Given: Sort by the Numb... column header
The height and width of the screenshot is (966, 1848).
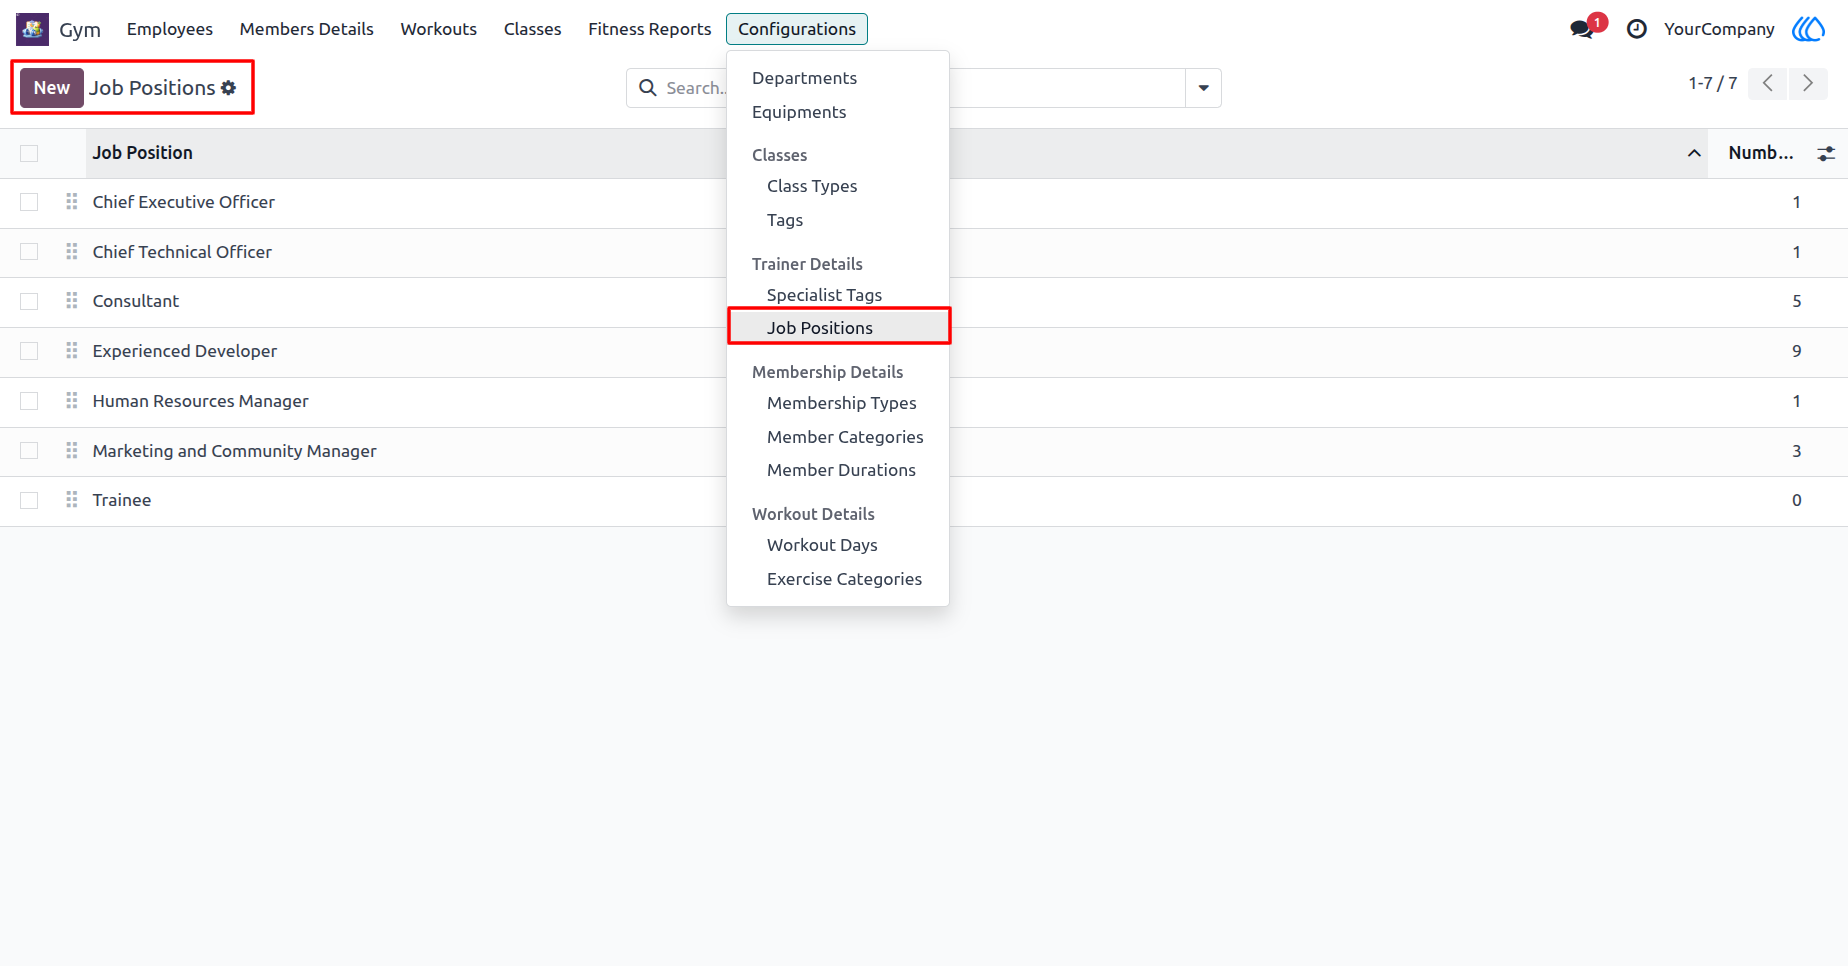Looking at the screenshot, I should pyautogui.click(x=1761, y=153).
